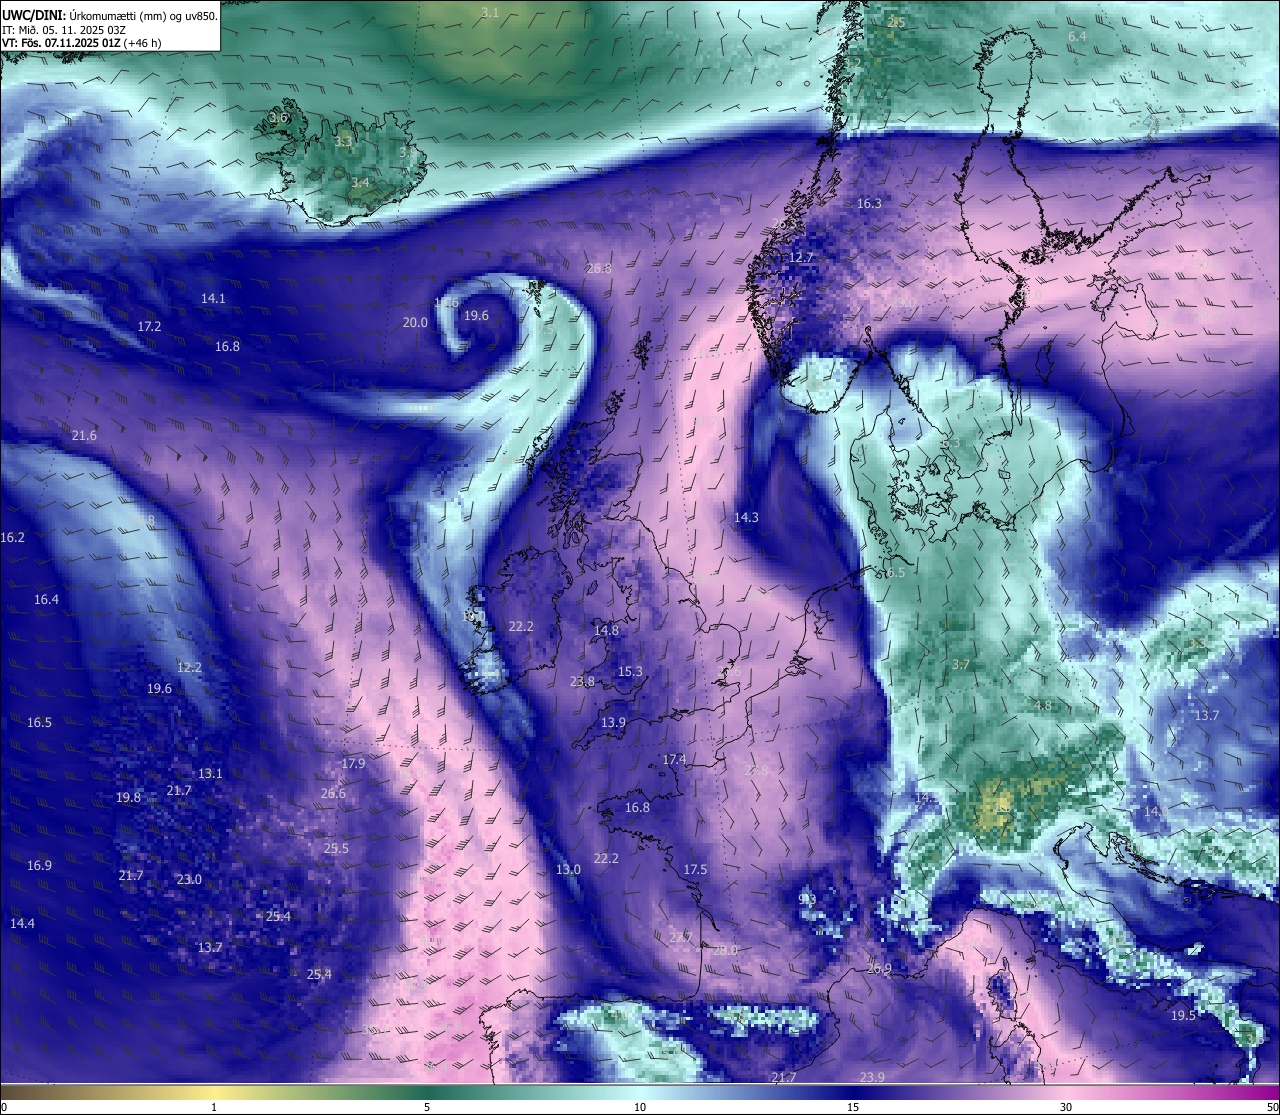Click the 17.9 value label

(353, 764)
